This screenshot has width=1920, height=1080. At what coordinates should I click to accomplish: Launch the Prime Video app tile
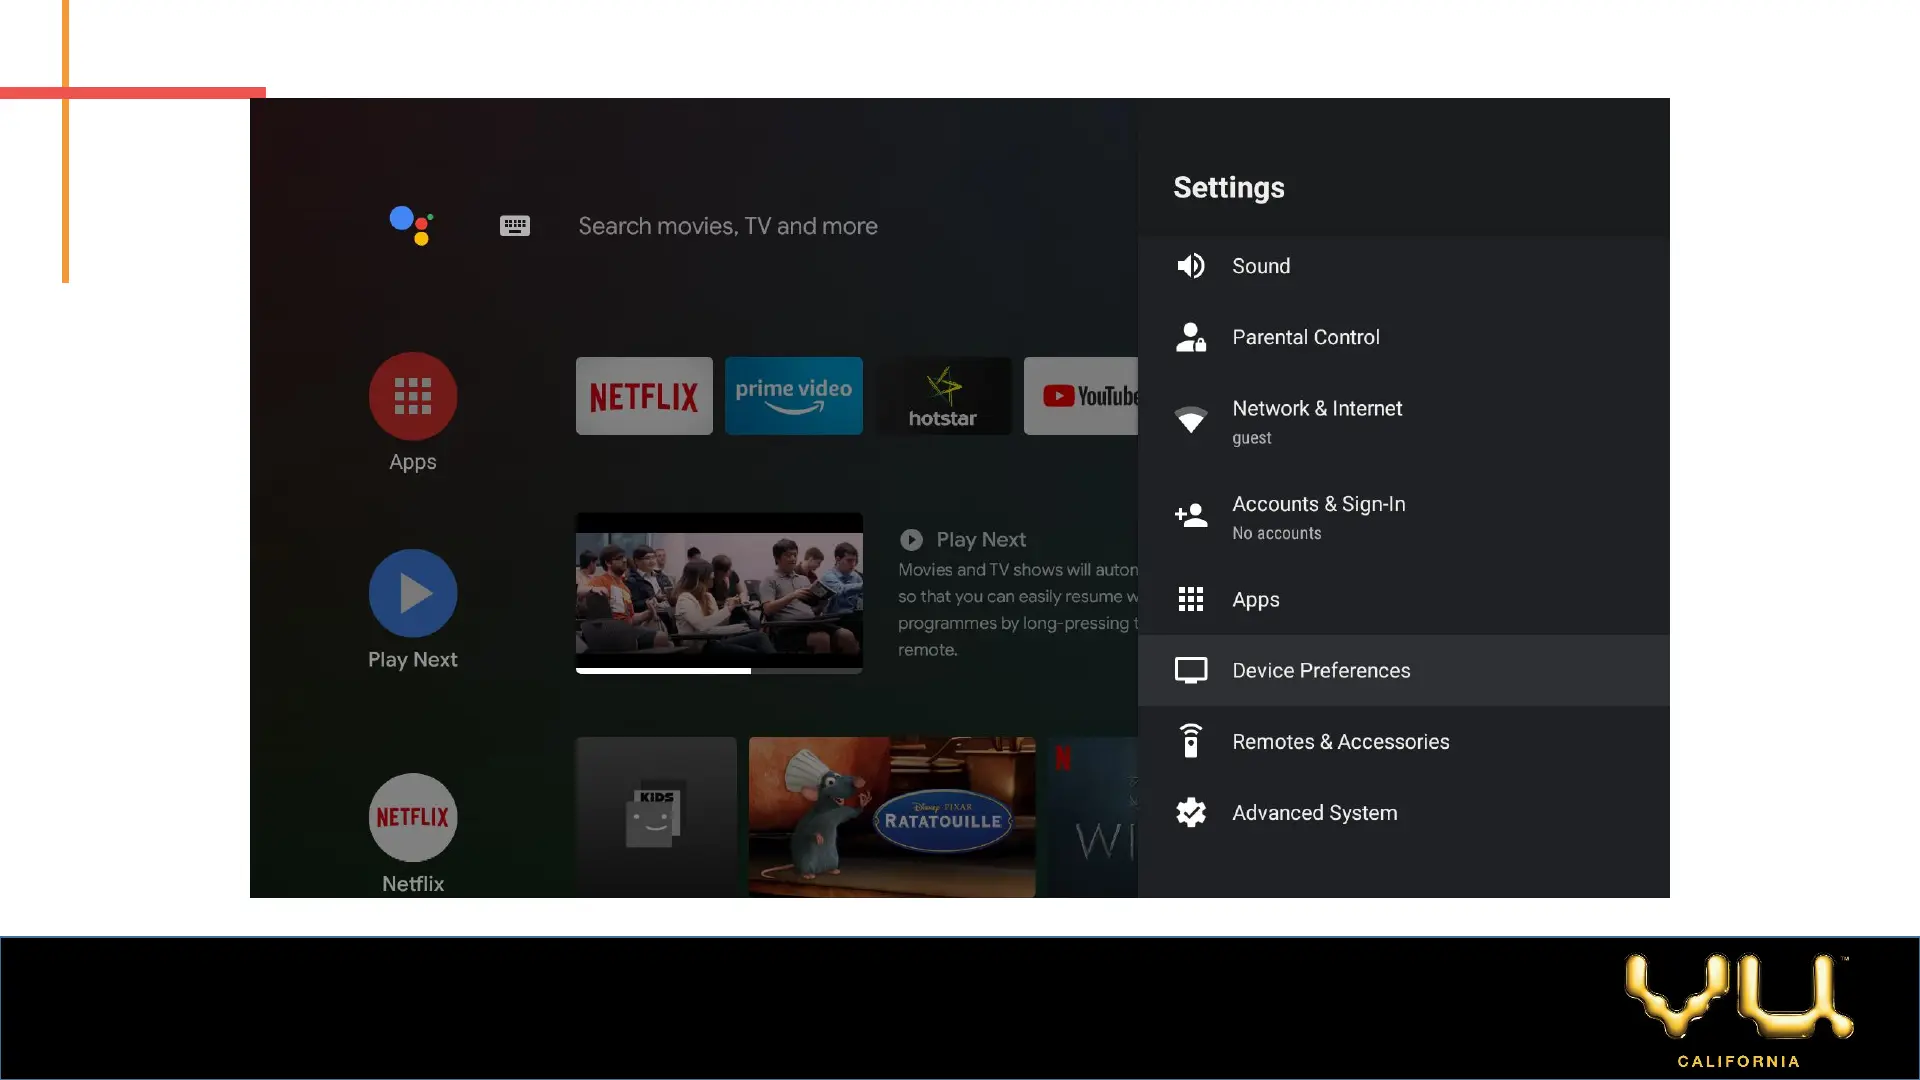tap(793, 396)
